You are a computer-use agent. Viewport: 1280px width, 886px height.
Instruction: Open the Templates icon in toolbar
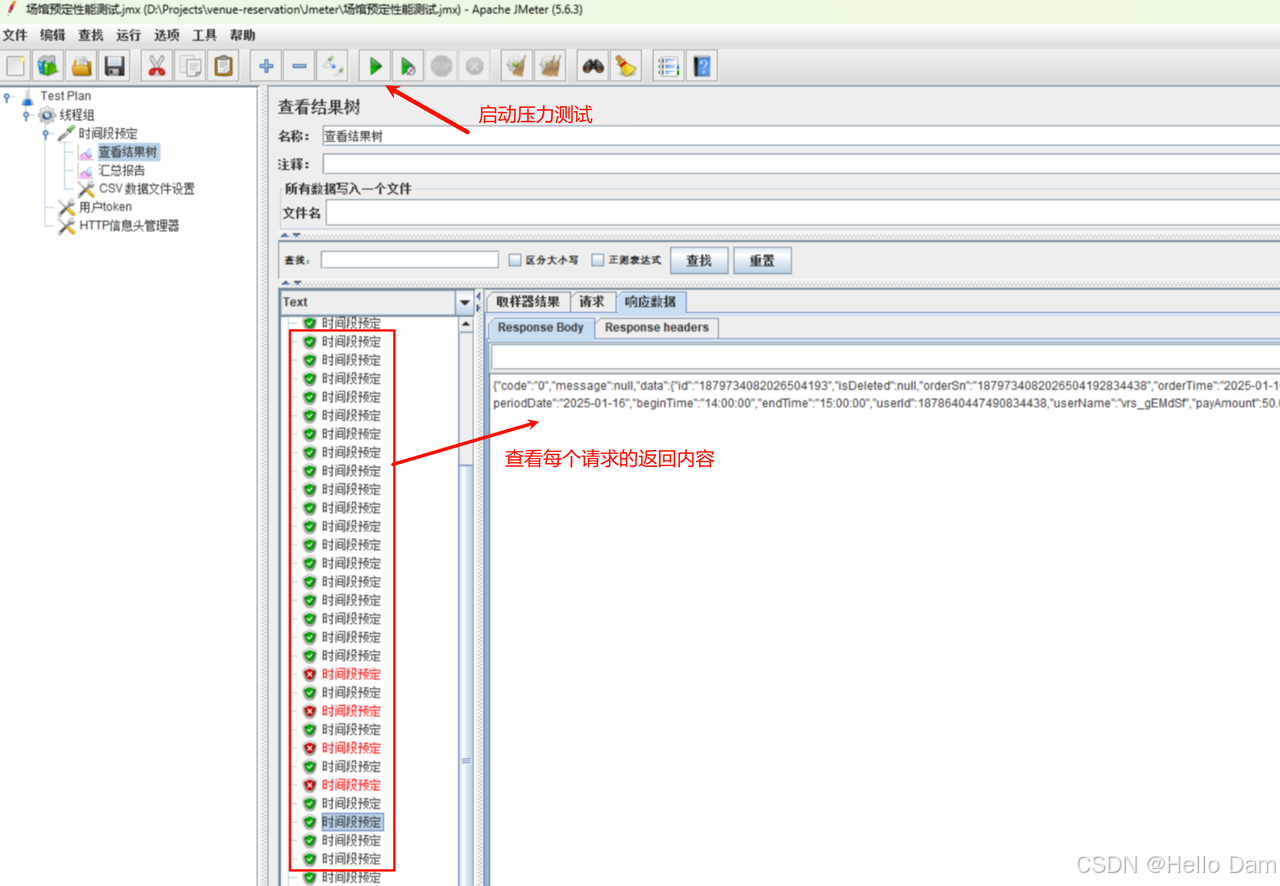coord(48,66)
